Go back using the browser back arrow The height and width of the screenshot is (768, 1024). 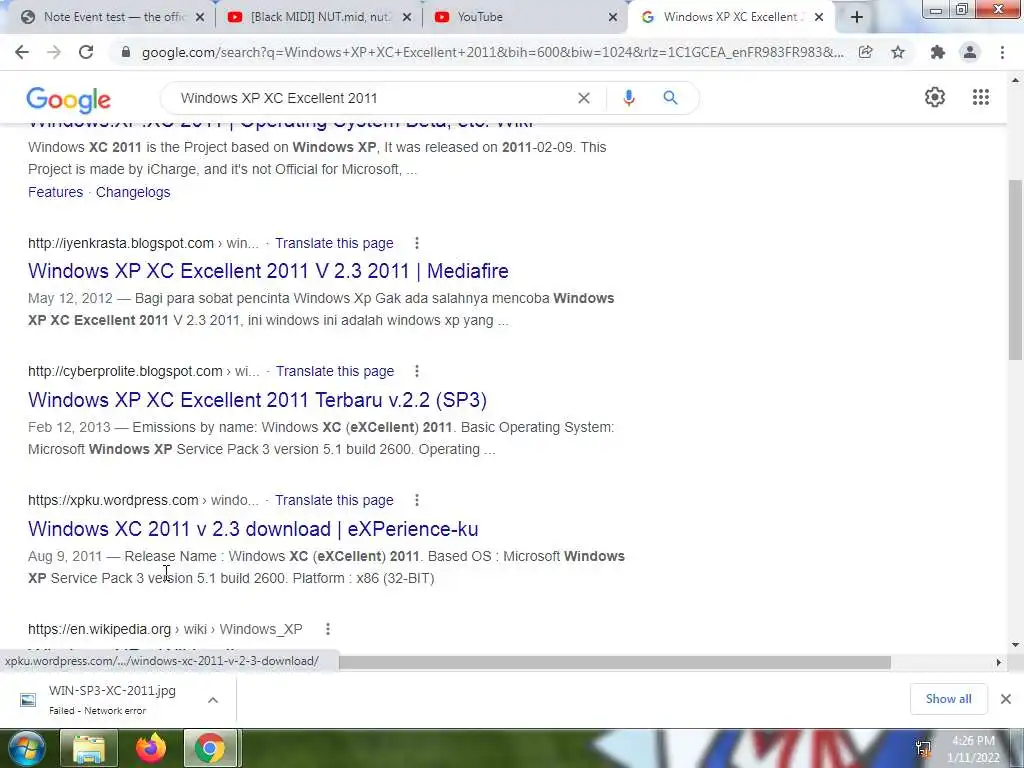pos(22,52)
